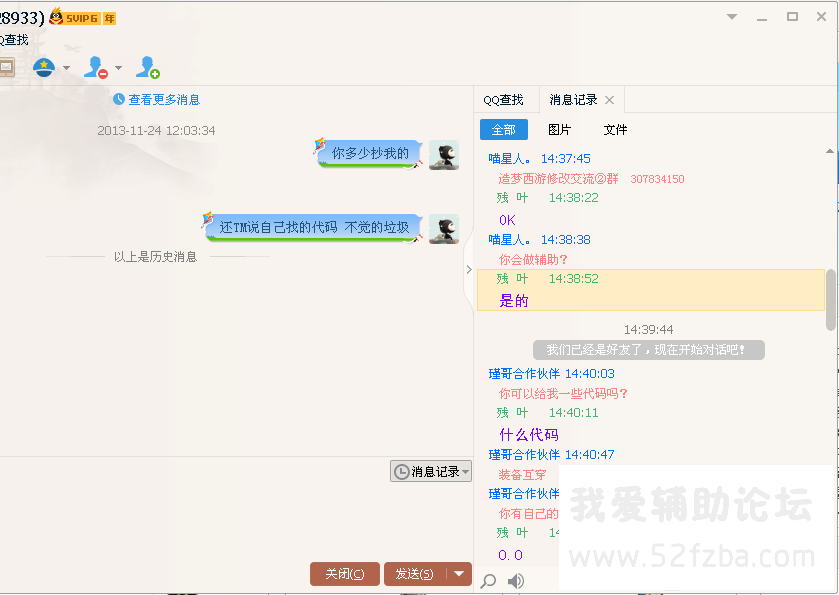Click the speaker sound icon
Image resolution: width=839 pixels, height=595 pixels.
[516, 581]
